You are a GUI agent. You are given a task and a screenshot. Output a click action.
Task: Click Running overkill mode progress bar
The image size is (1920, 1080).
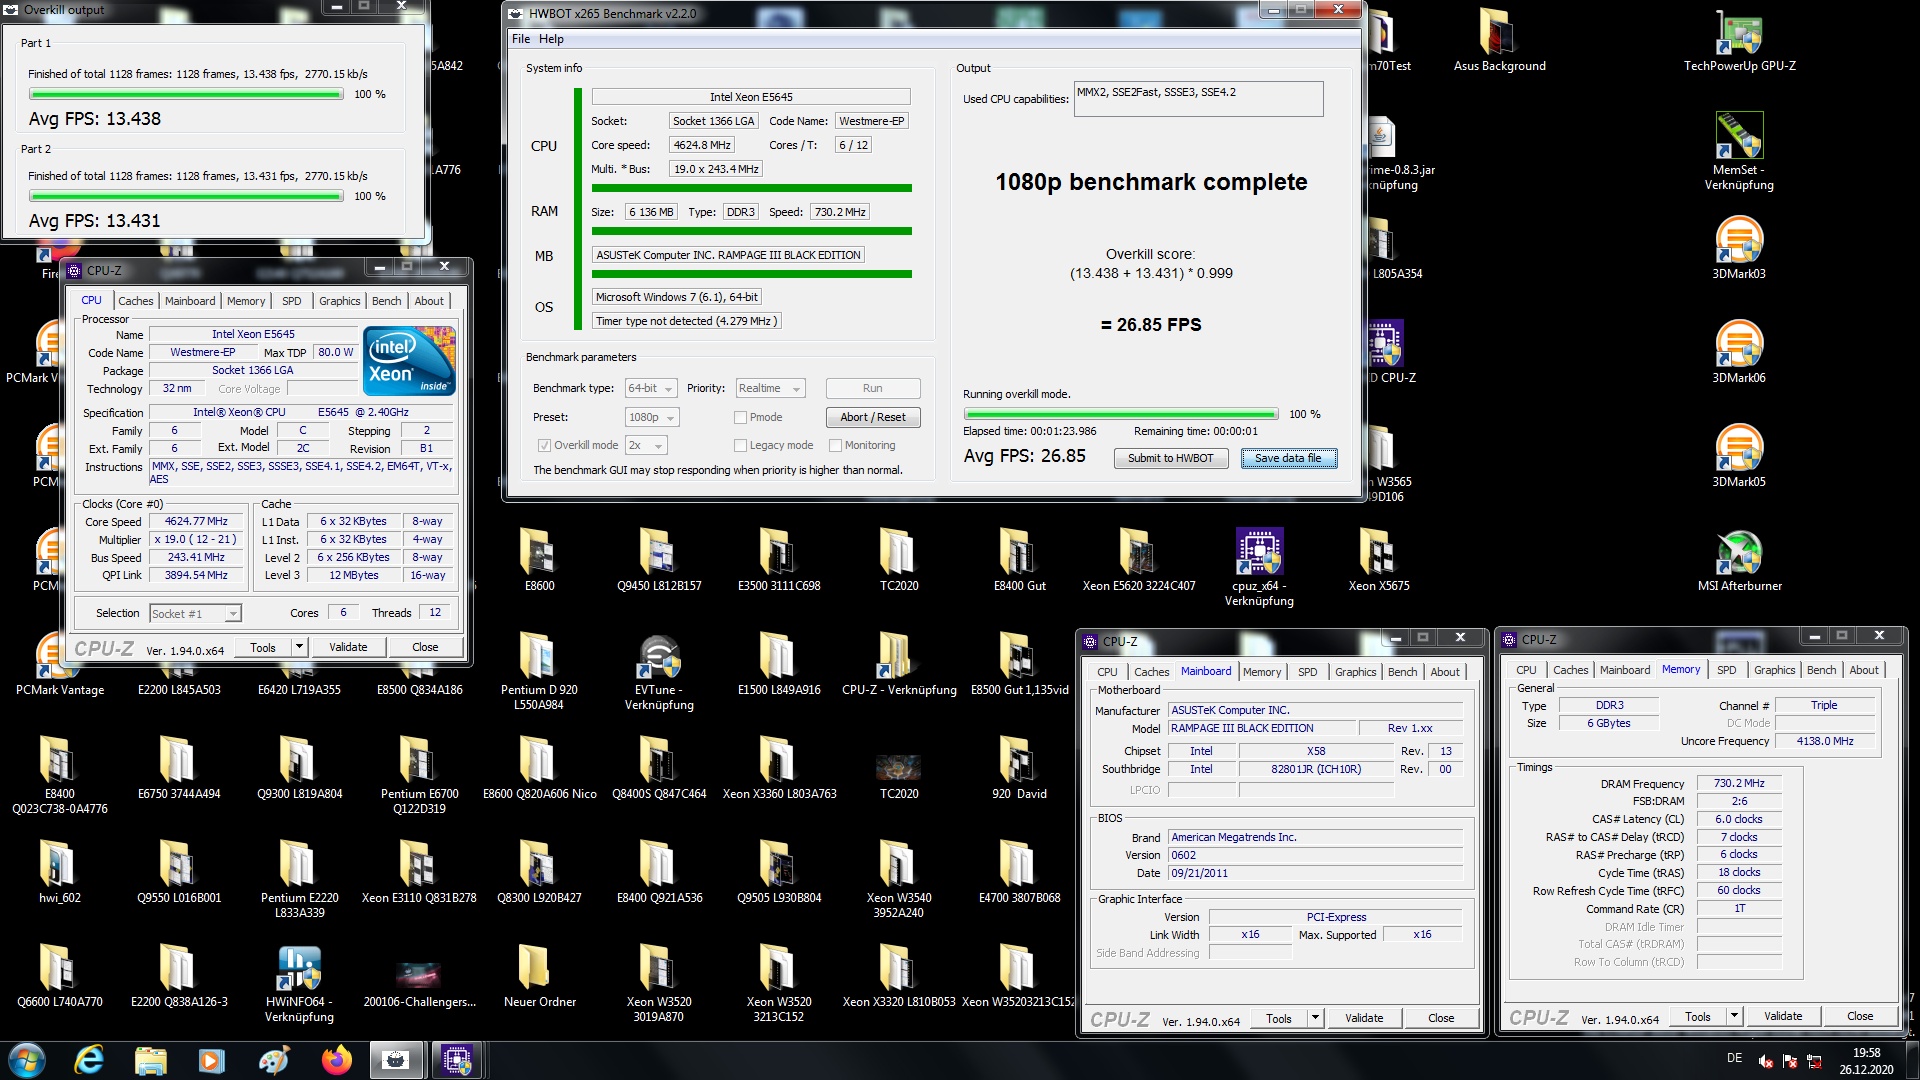tap(1121, 415)
